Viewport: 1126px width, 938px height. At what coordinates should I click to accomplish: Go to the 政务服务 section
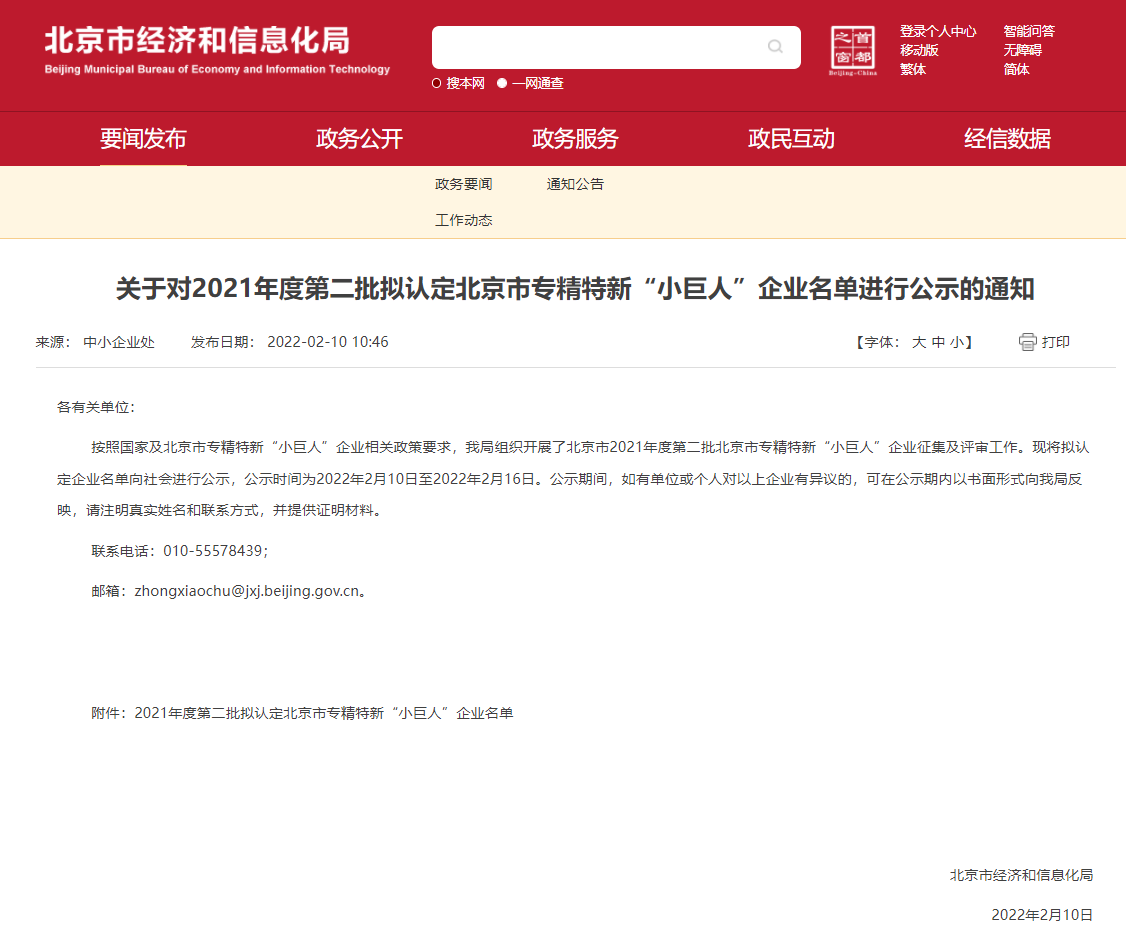[x=575, y=139]
